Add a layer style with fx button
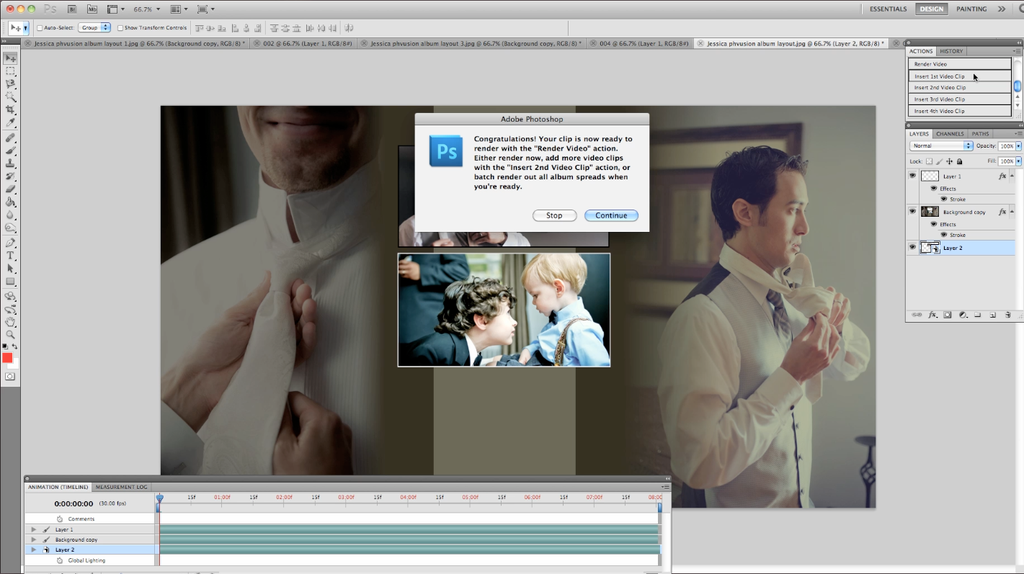 (933, 315)
